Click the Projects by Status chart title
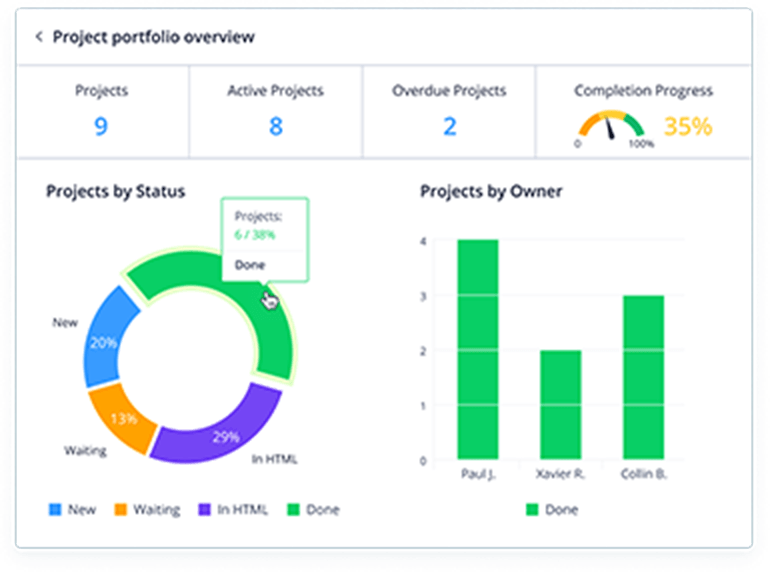The width and height of the screenshot is (770, 572). click(x=115, y=191)
